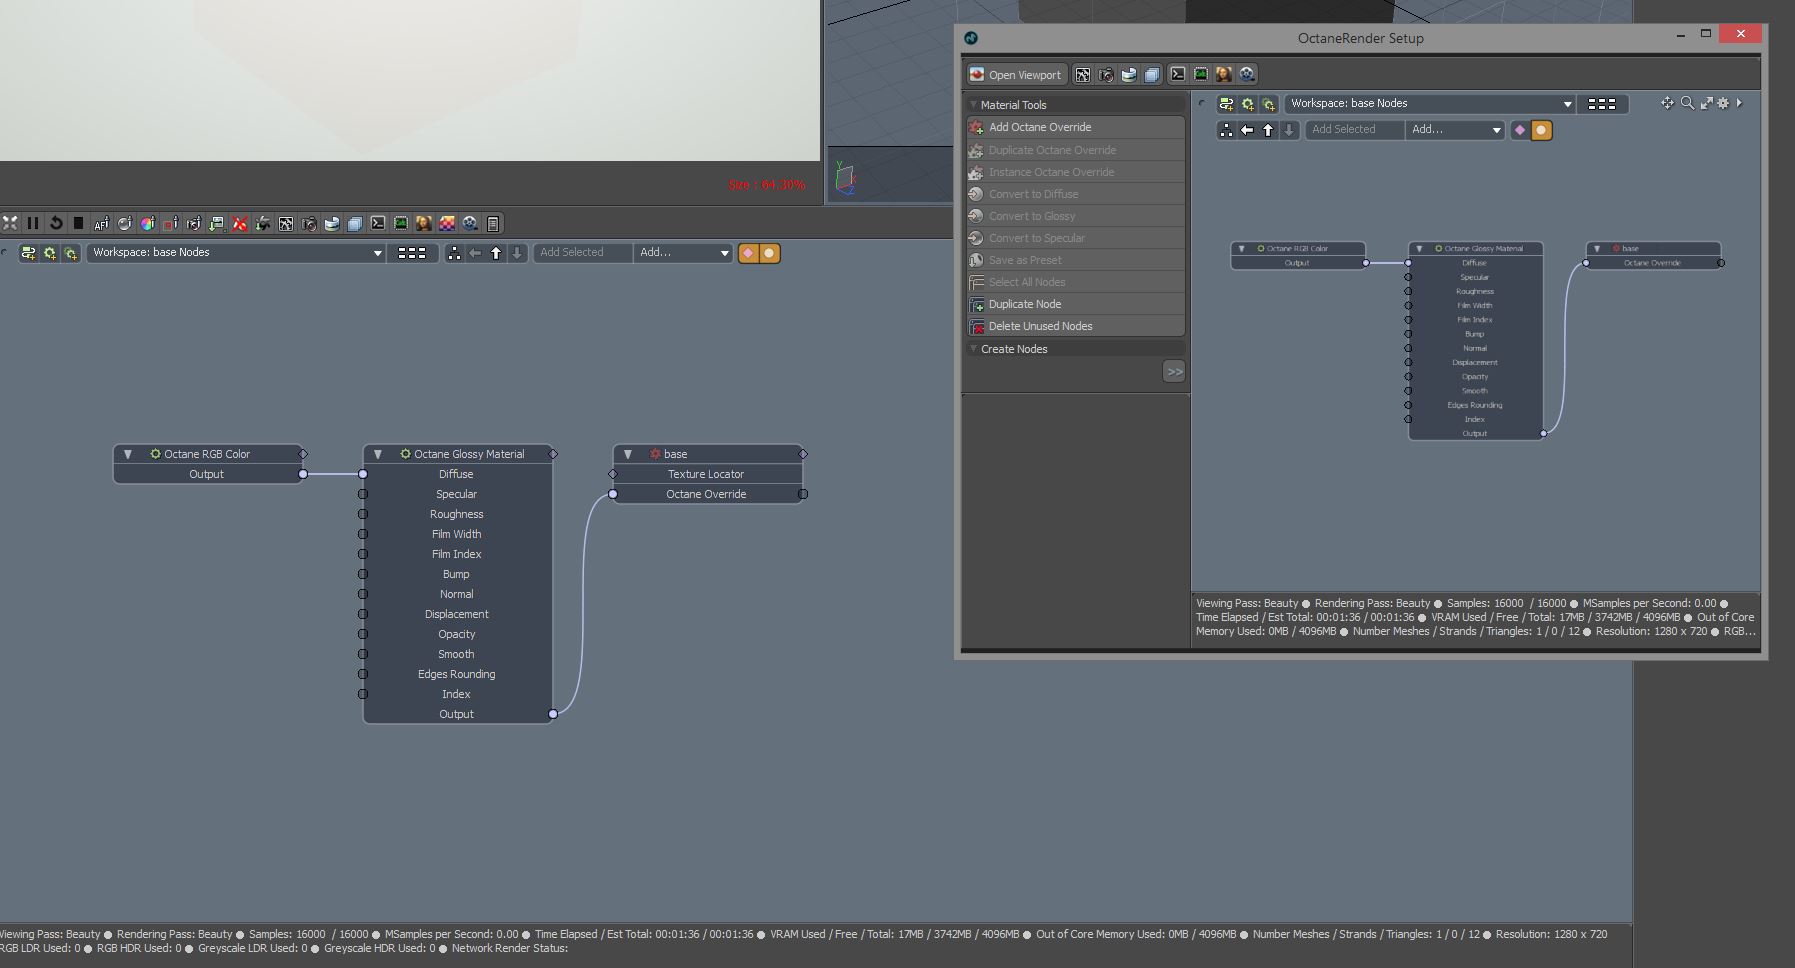Screen dimensions: 1795x968
Task: Click the camera icon in OctaneRender Setup toolbar
Action: pyautogui.click(x=1106, y=74)
